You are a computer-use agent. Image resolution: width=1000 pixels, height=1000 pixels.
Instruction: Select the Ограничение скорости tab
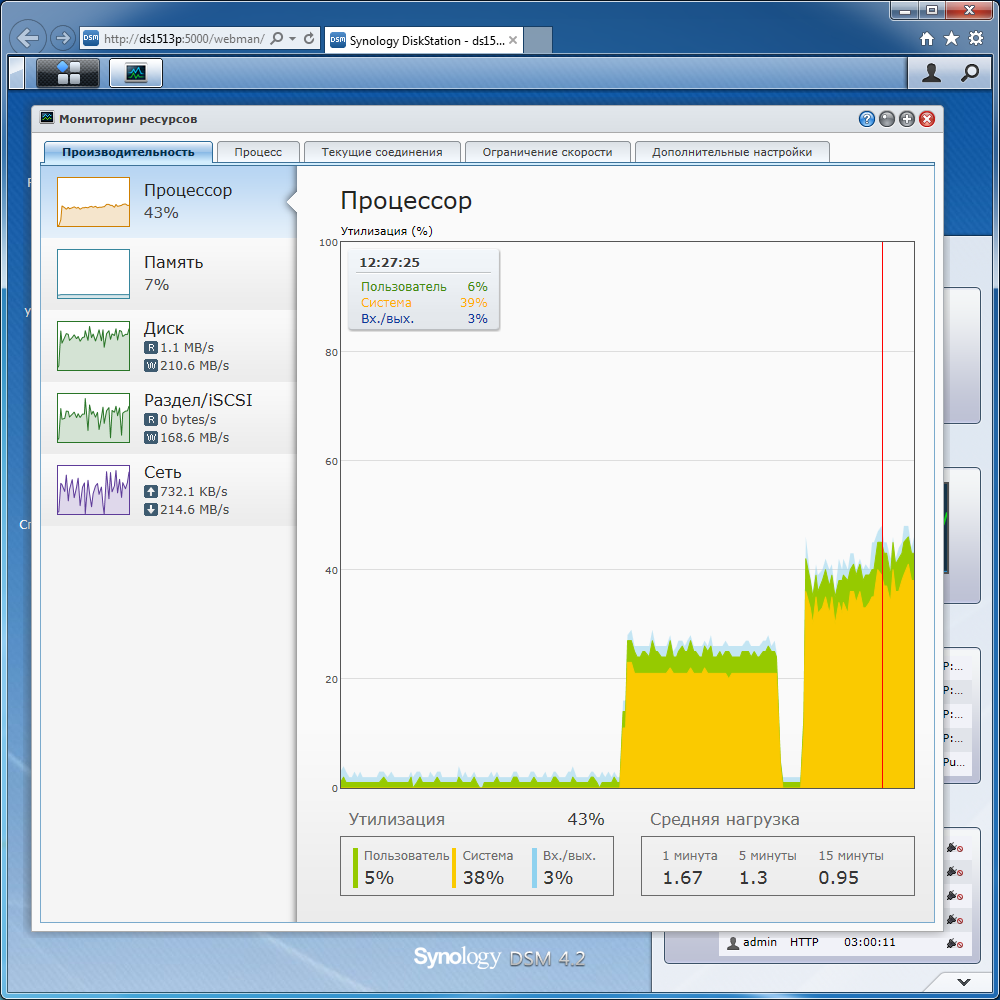547,152
